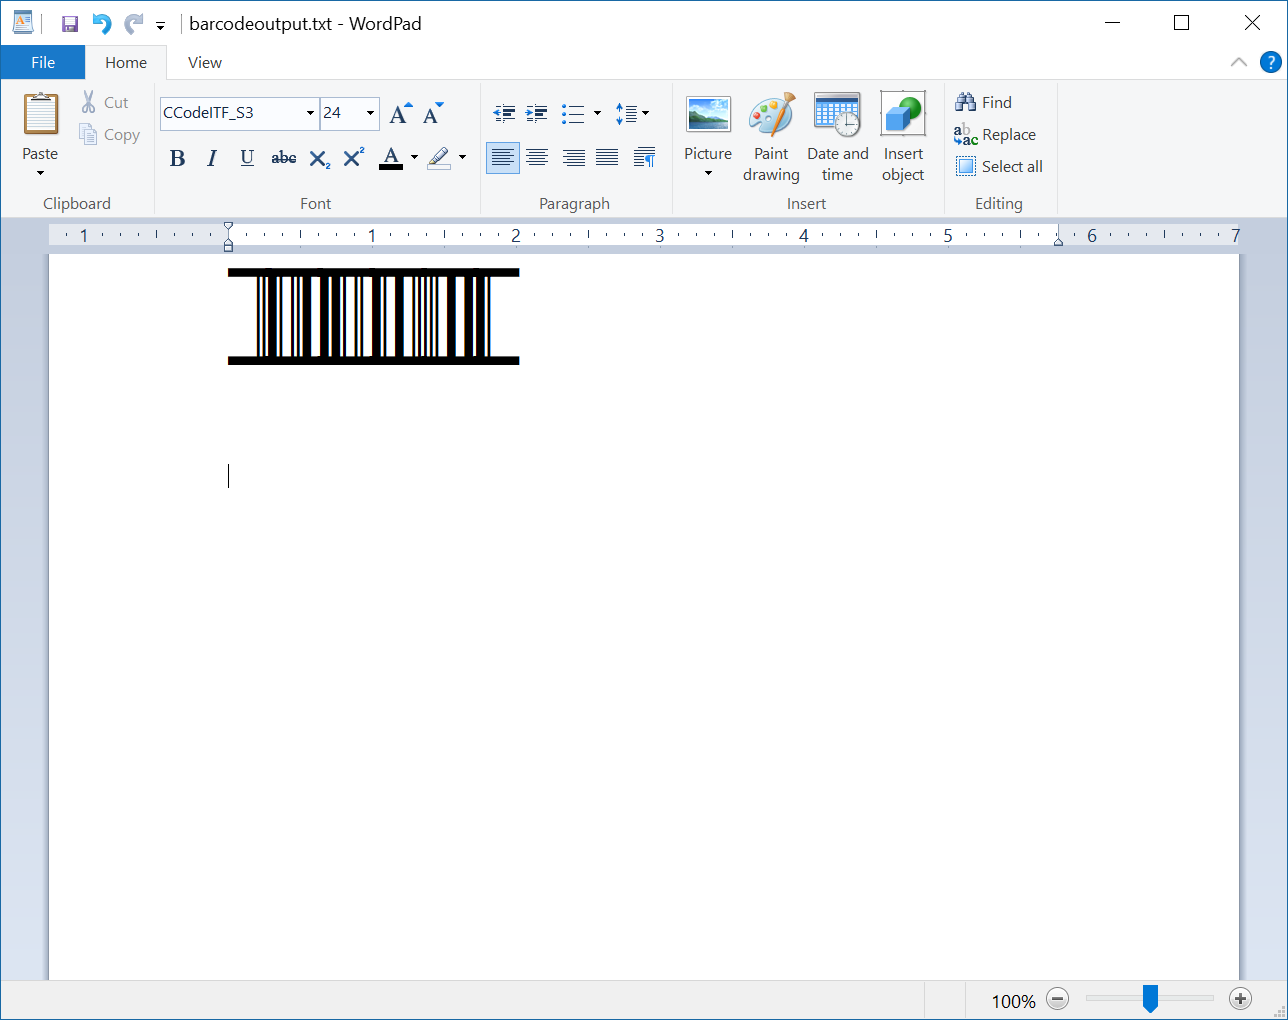Switch to the View tab
Image resolution: width=1288 pixels, height=1020 pixels.
click(205, 62)
